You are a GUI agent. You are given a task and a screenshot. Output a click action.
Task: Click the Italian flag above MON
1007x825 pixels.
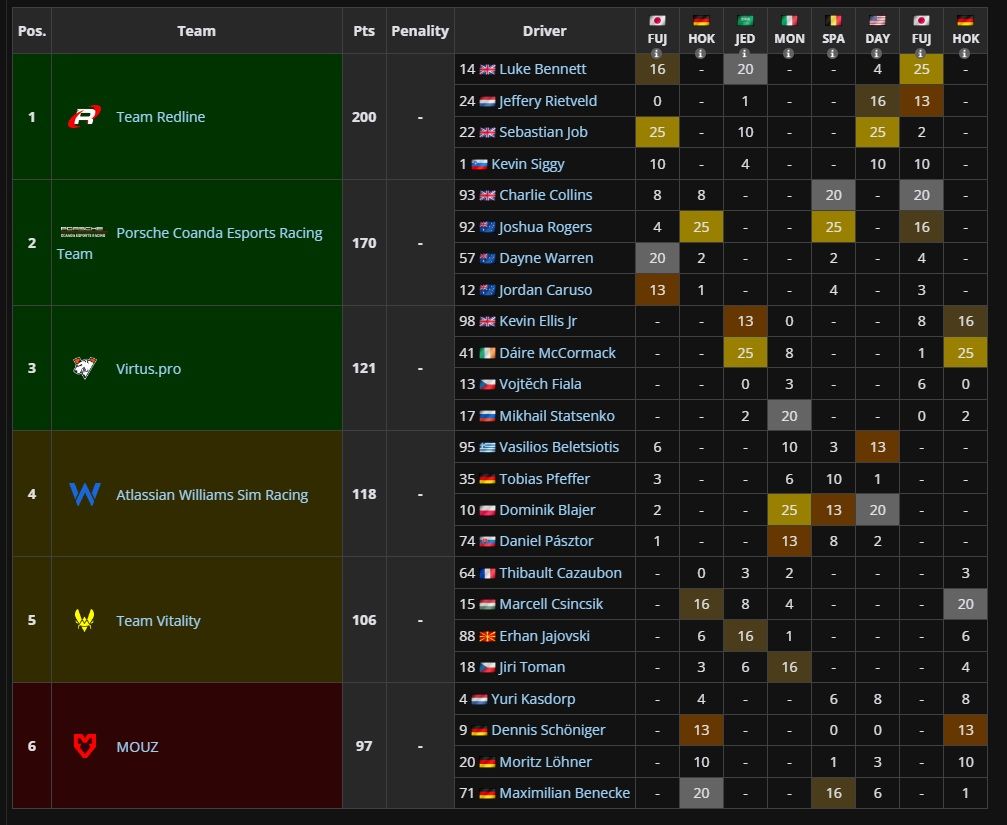pos(789,21)
